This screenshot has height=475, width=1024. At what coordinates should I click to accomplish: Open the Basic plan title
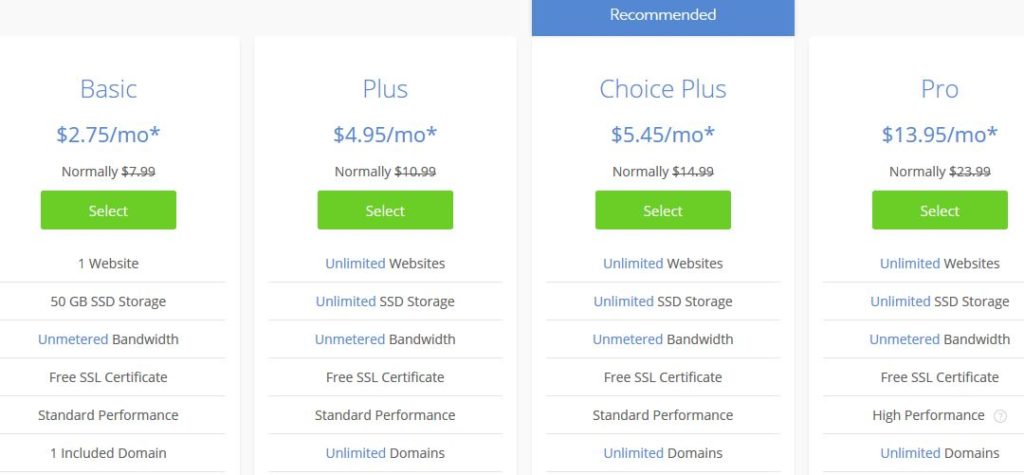click(108, 89)
